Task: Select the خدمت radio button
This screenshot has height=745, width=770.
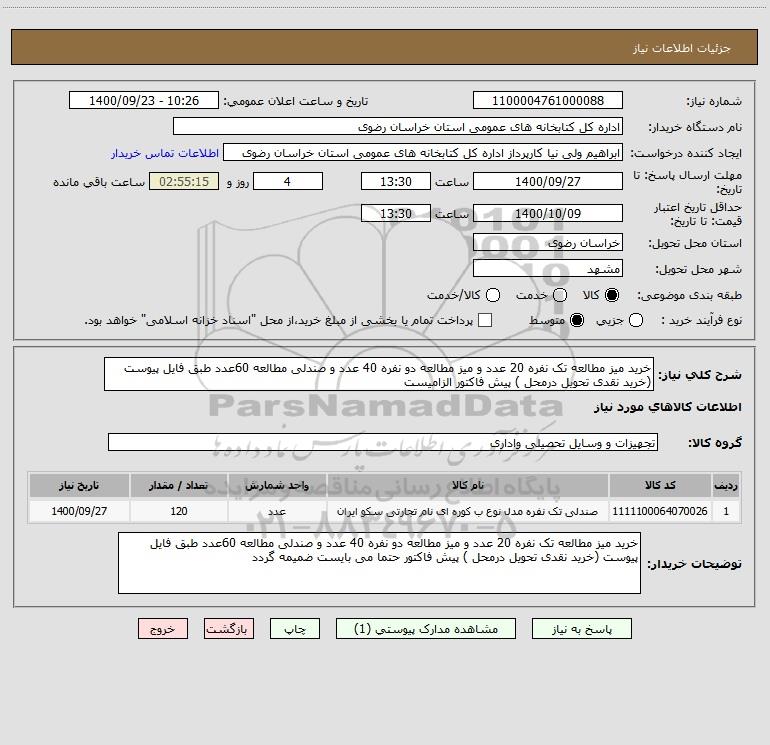Action: point(560,295)
